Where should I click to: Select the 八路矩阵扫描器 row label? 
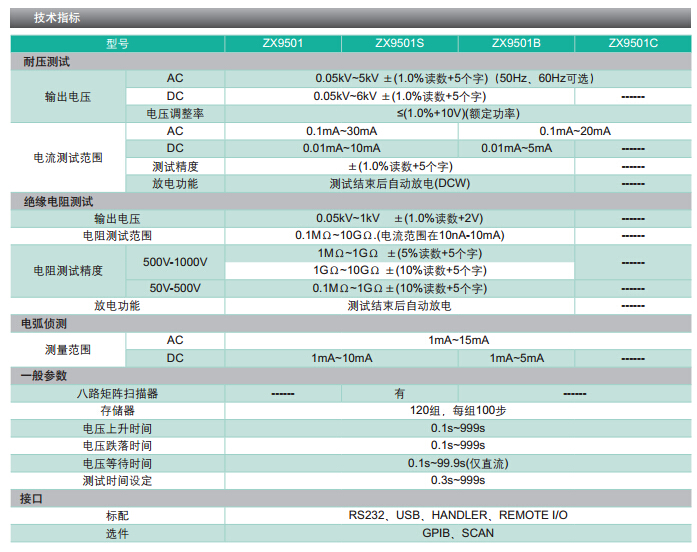(x=117, y=394)
